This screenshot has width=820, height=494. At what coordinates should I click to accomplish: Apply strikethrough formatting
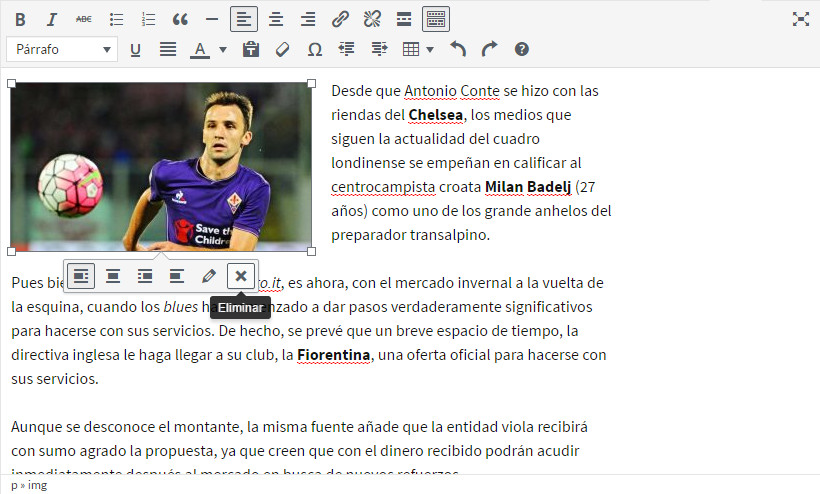pos(84,20)
